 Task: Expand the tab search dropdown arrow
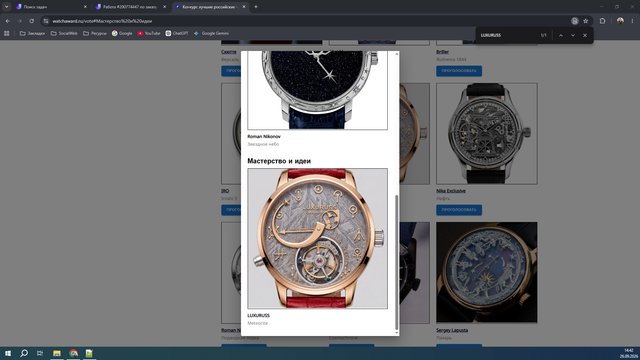tap(7, 7)
